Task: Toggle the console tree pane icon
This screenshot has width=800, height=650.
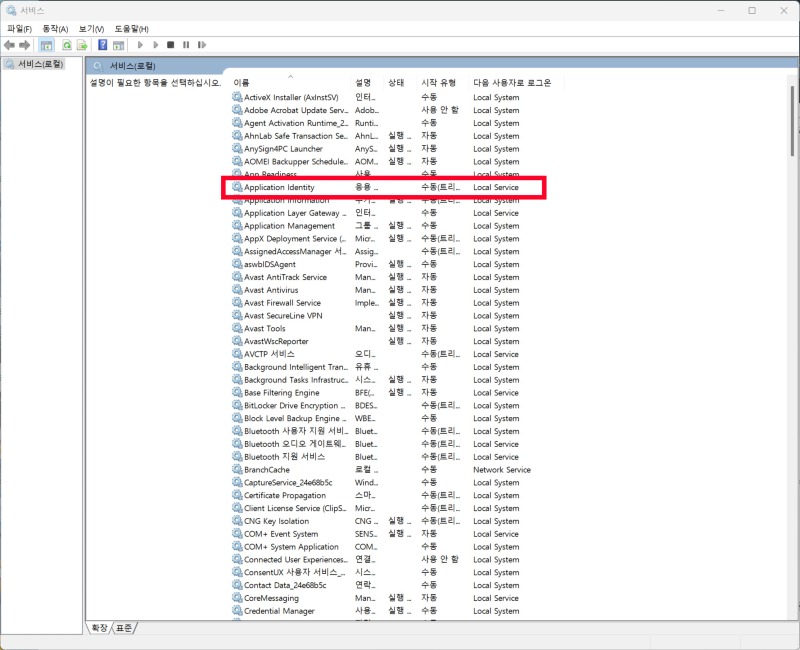Action: coord(46,45)
